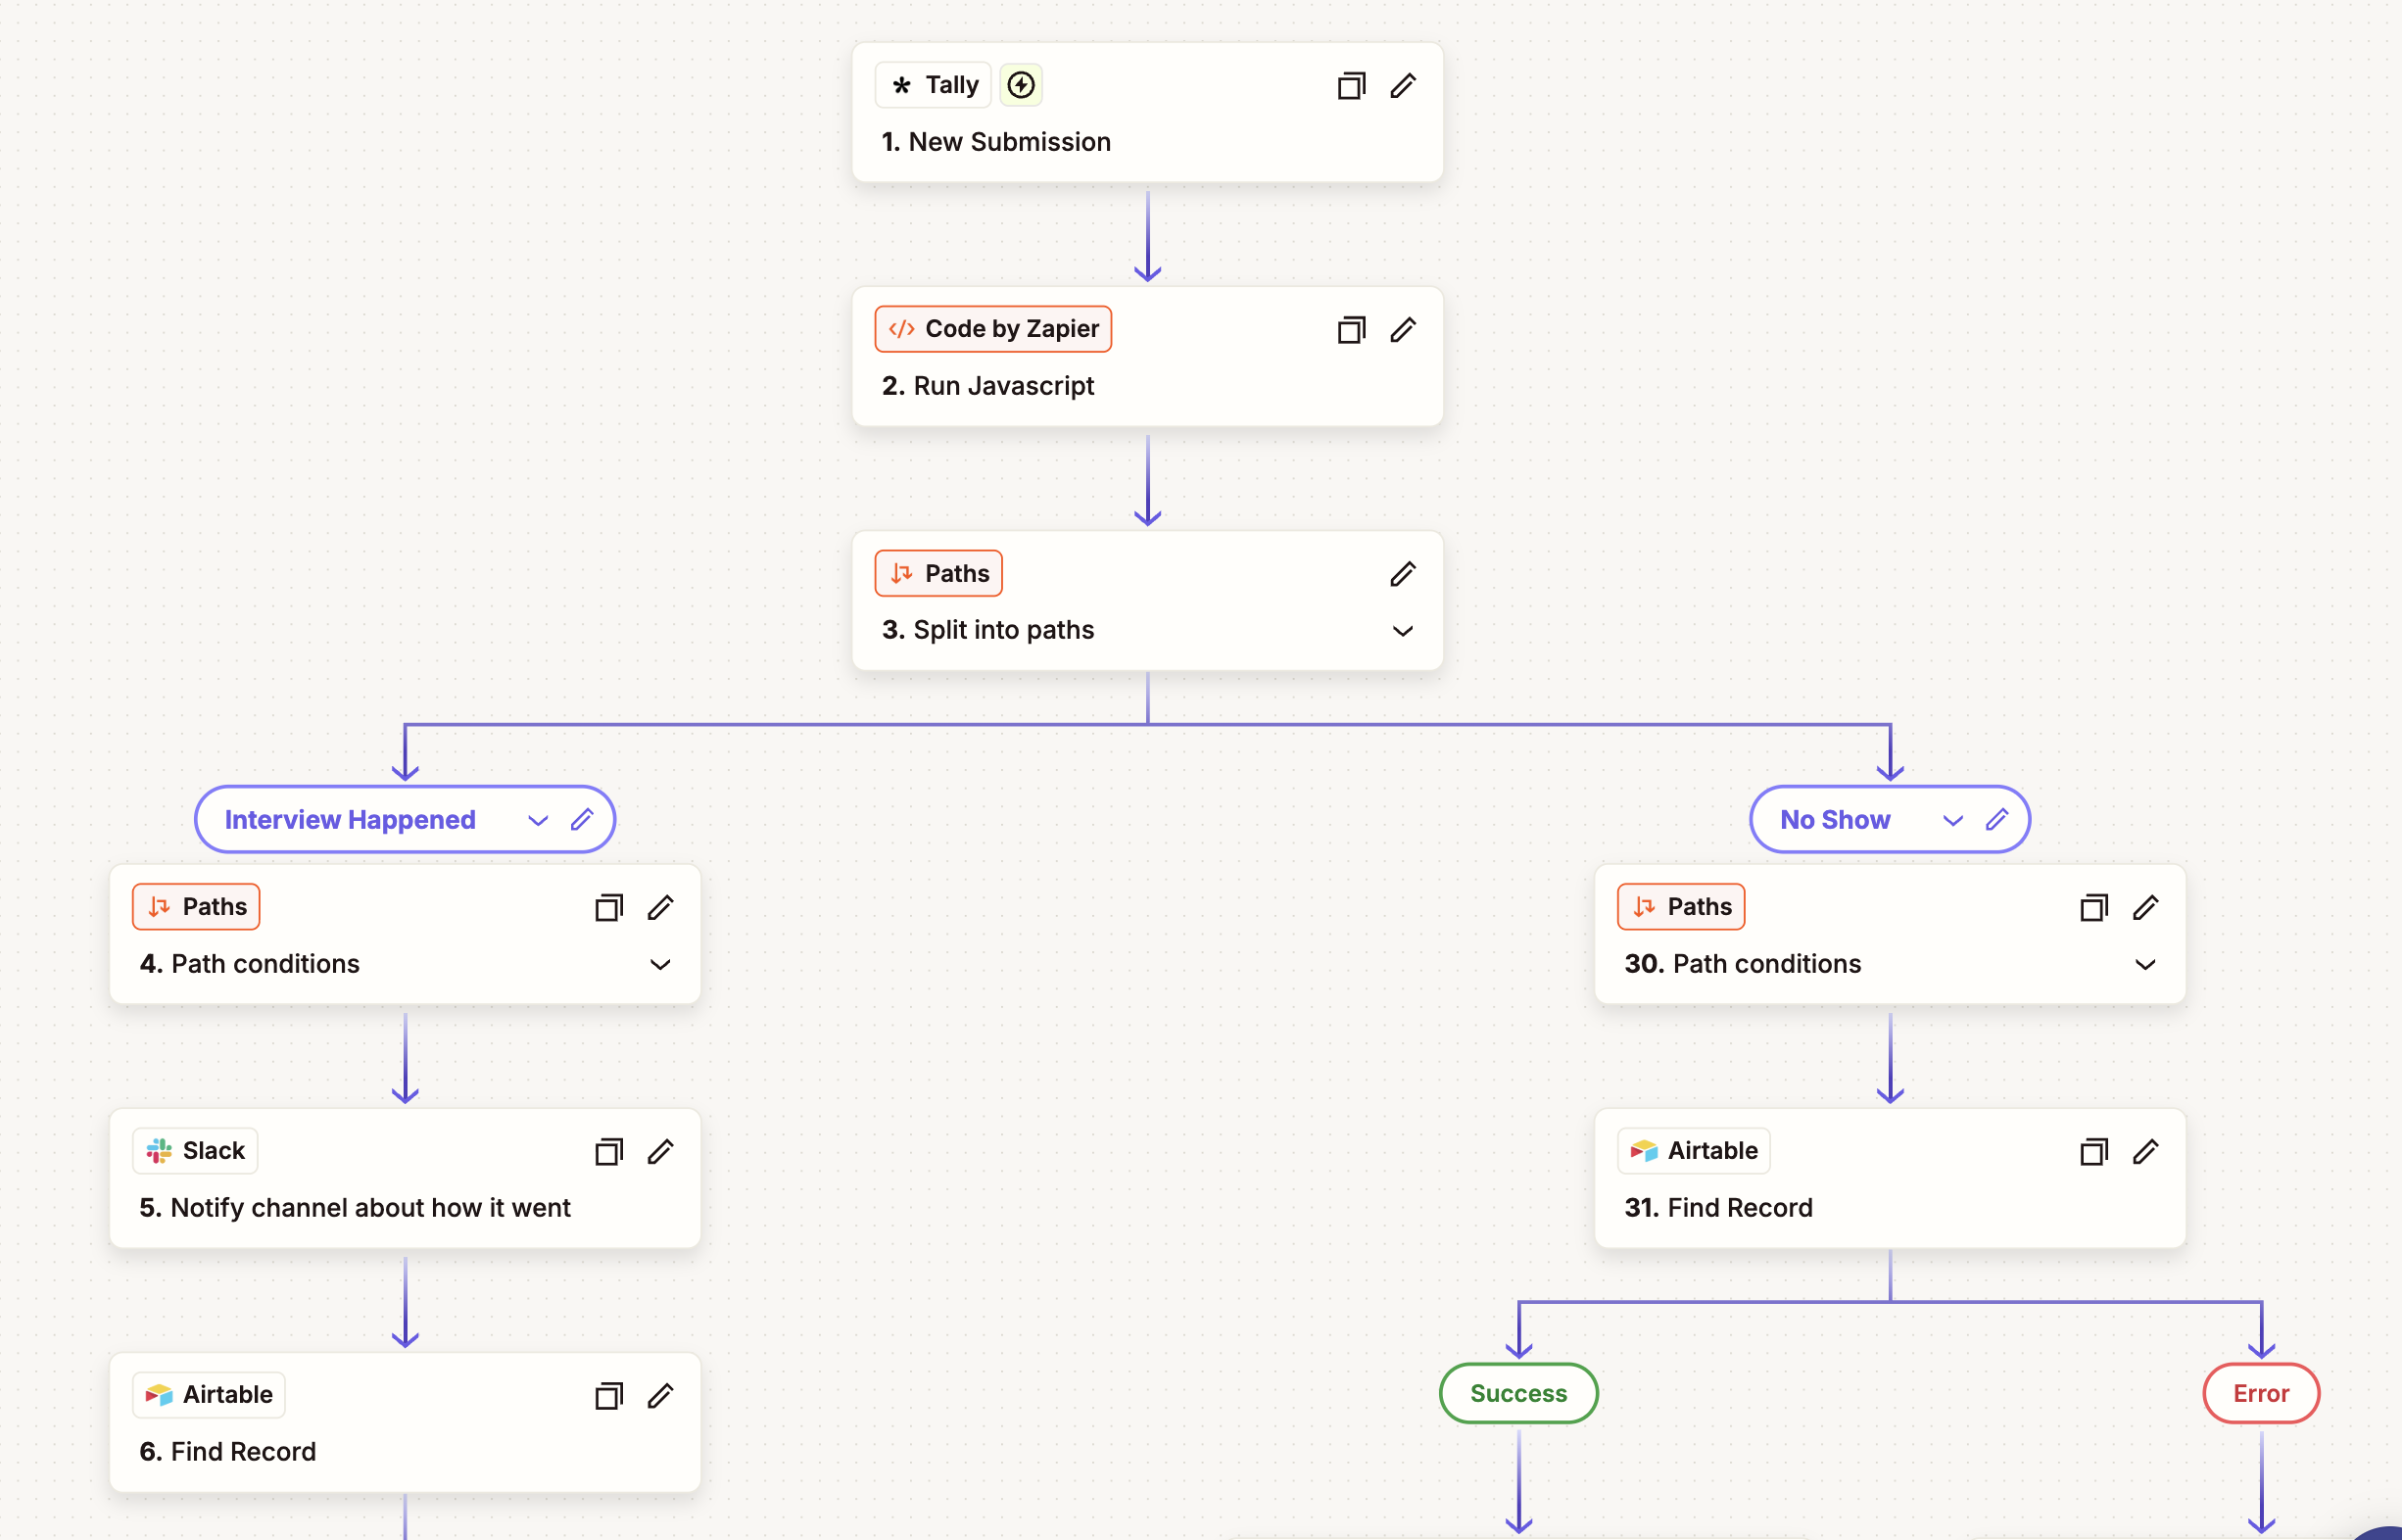Edit the Slack Notify channel step
Viewport: 2402px width, 1540px height.
(x=661, y=1152)
